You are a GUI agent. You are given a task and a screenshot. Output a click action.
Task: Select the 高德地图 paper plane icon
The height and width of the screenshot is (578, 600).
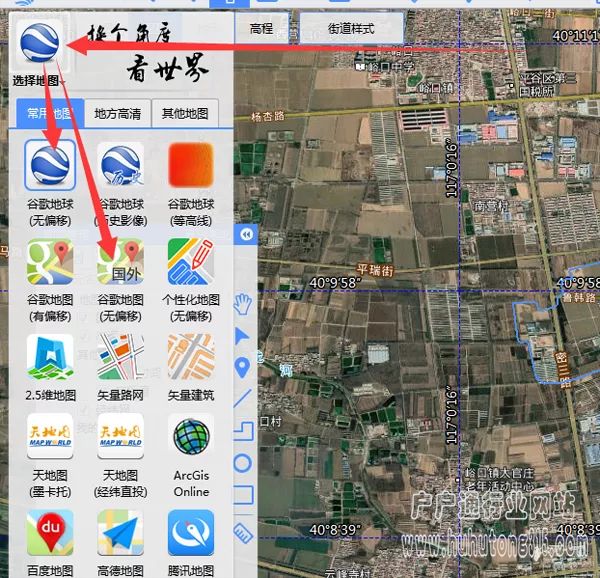click(x=121, y=532)
